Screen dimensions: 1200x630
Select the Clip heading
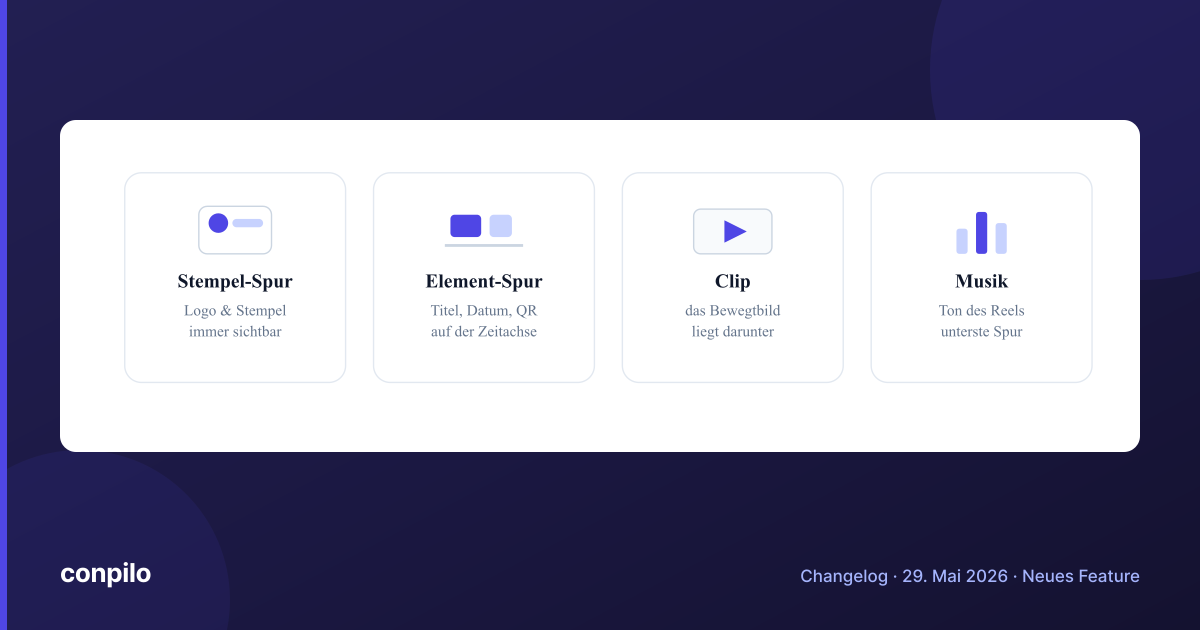pos(733,282)
